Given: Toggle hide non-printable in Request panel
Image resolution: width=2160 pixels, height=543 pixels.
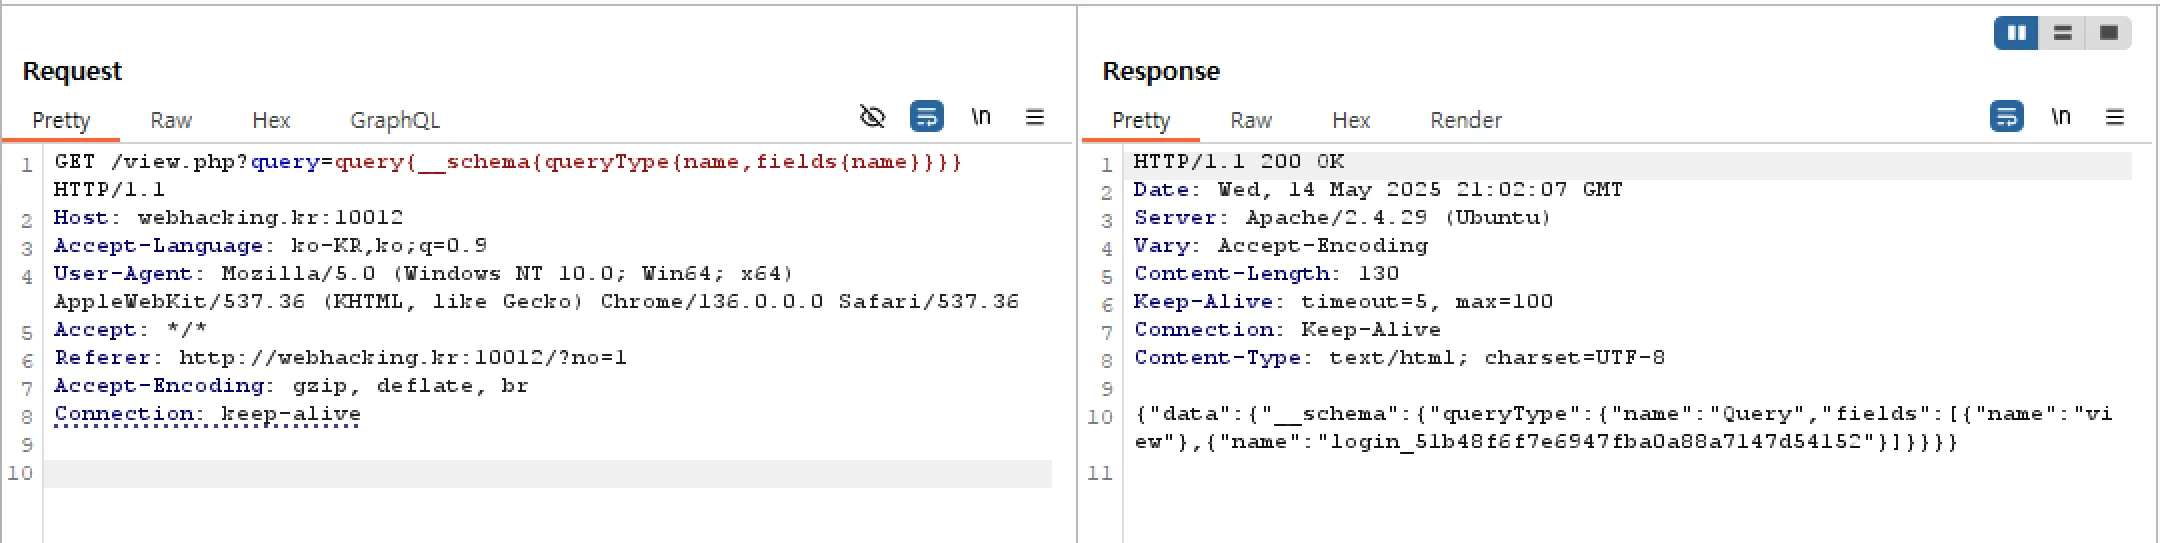Looking at the screenshot, I should pos(872,117).
